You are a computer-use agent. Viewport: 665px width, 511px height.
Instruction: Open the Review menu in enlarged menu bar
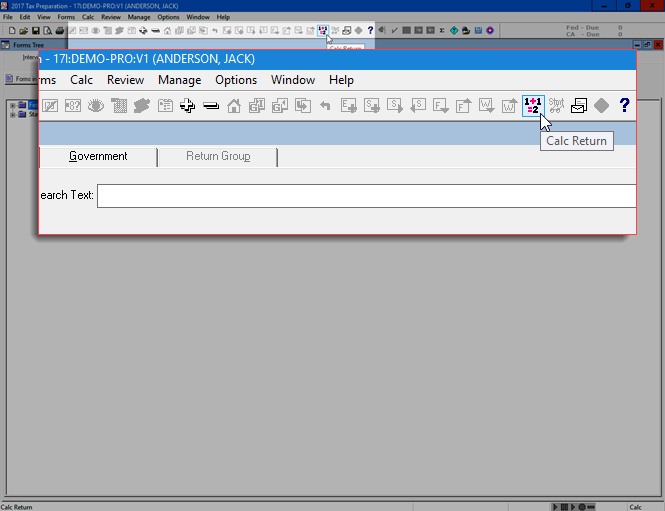coord(126,80)
